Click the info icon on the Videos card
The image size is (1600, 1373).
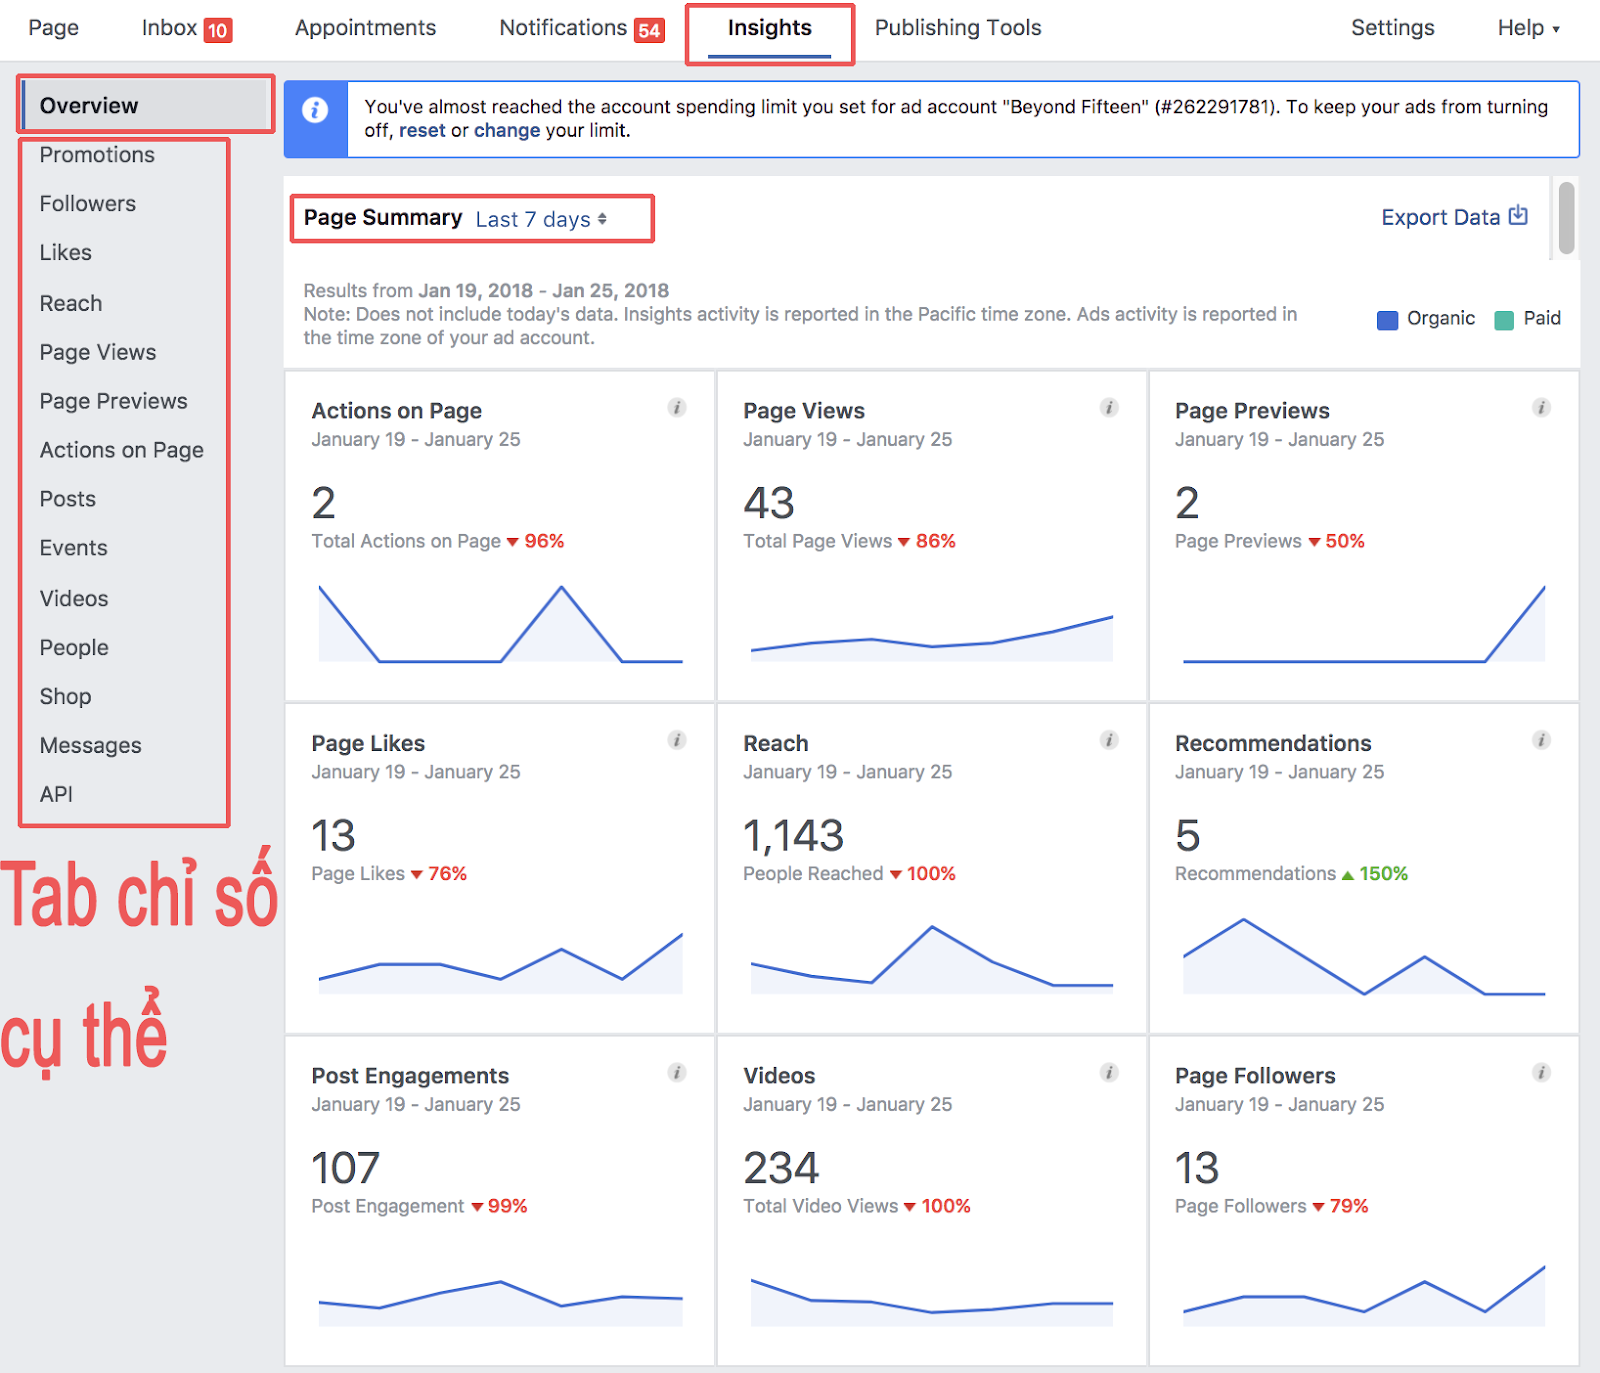(x=1109, y=1073)
